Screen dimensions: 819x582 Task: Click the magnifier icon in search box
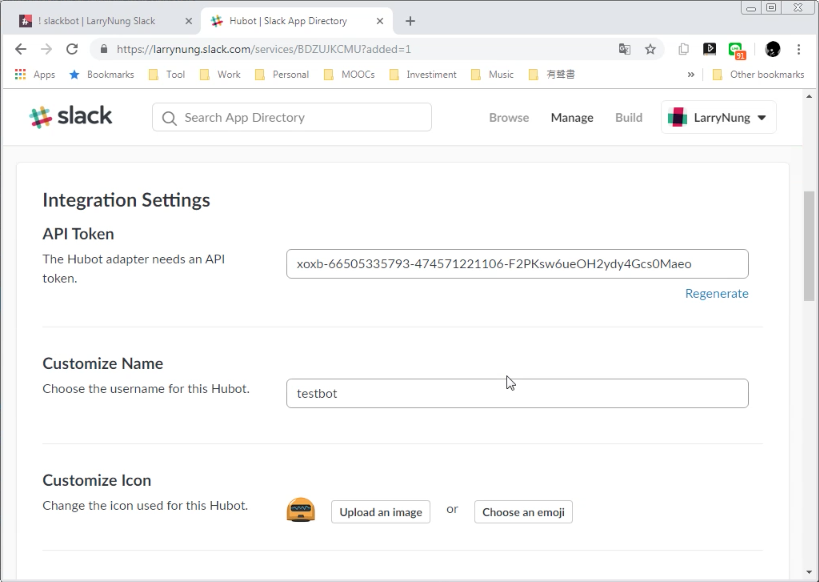click(169, 118)
